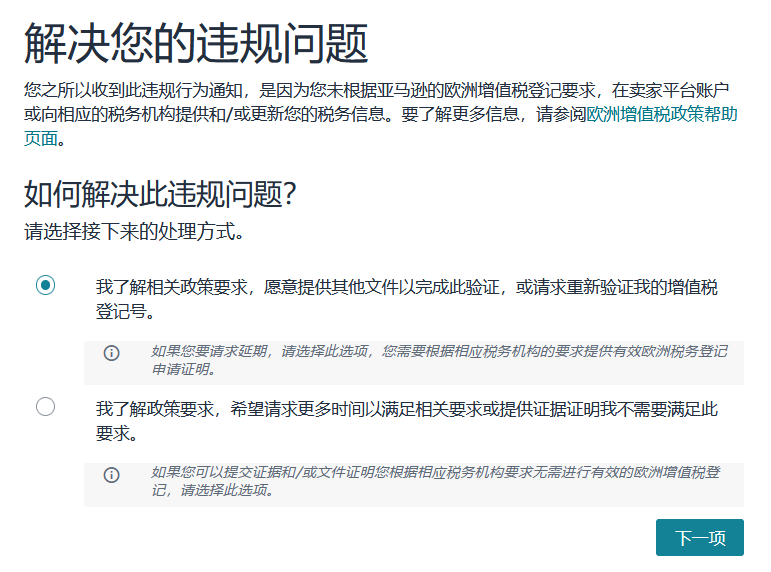Click the label text starting with 我了解相关政策要求
This screenshot has width=771, height=572.
[406, 288]
